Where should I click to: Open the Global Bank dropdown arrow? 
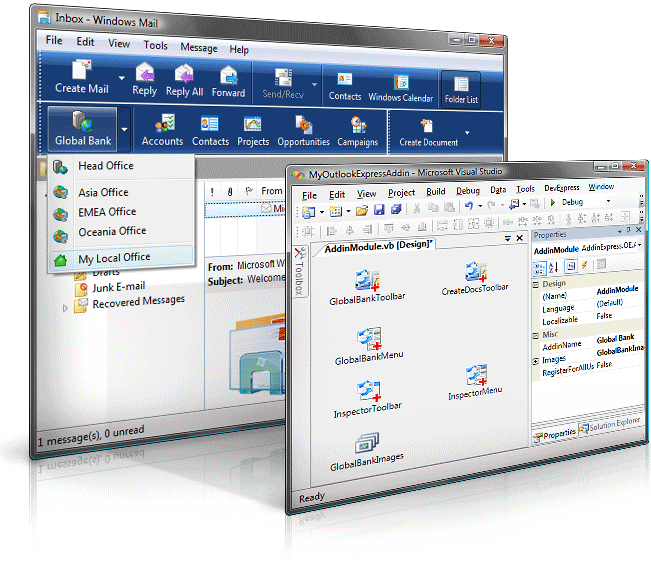[x=125, y=130]
